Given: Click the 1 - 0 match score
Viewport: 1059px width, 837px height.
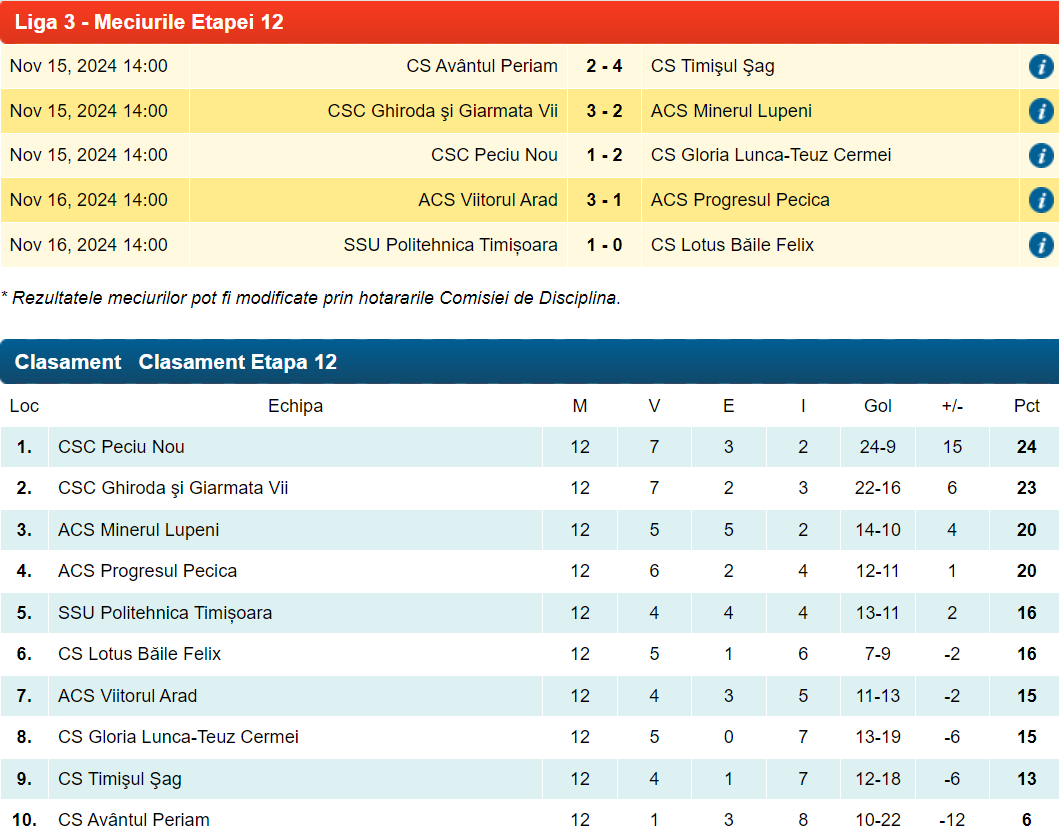Looking at the screenshot, I should (604, 245).
